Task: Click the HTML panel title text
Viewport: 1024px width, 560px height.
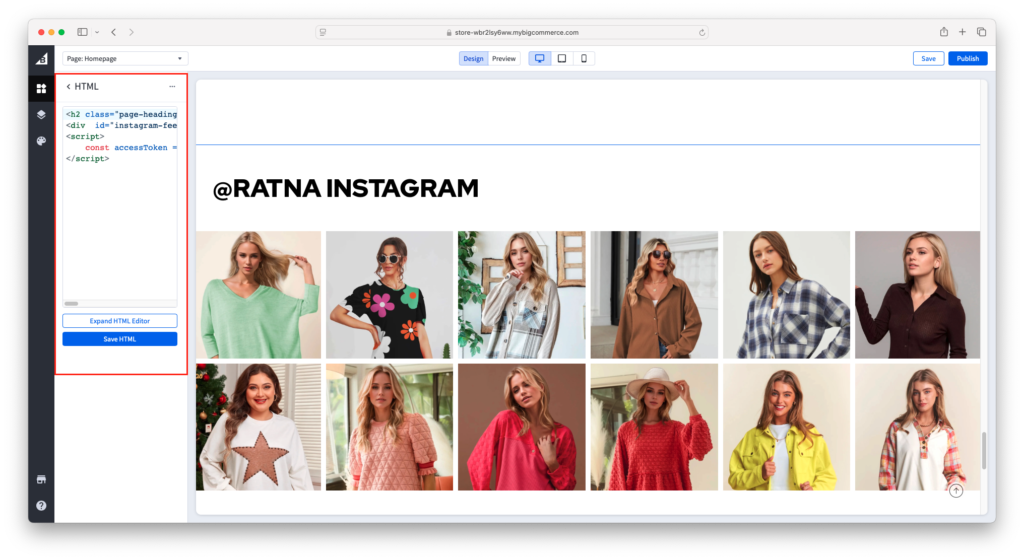Action: pos(86,86)
